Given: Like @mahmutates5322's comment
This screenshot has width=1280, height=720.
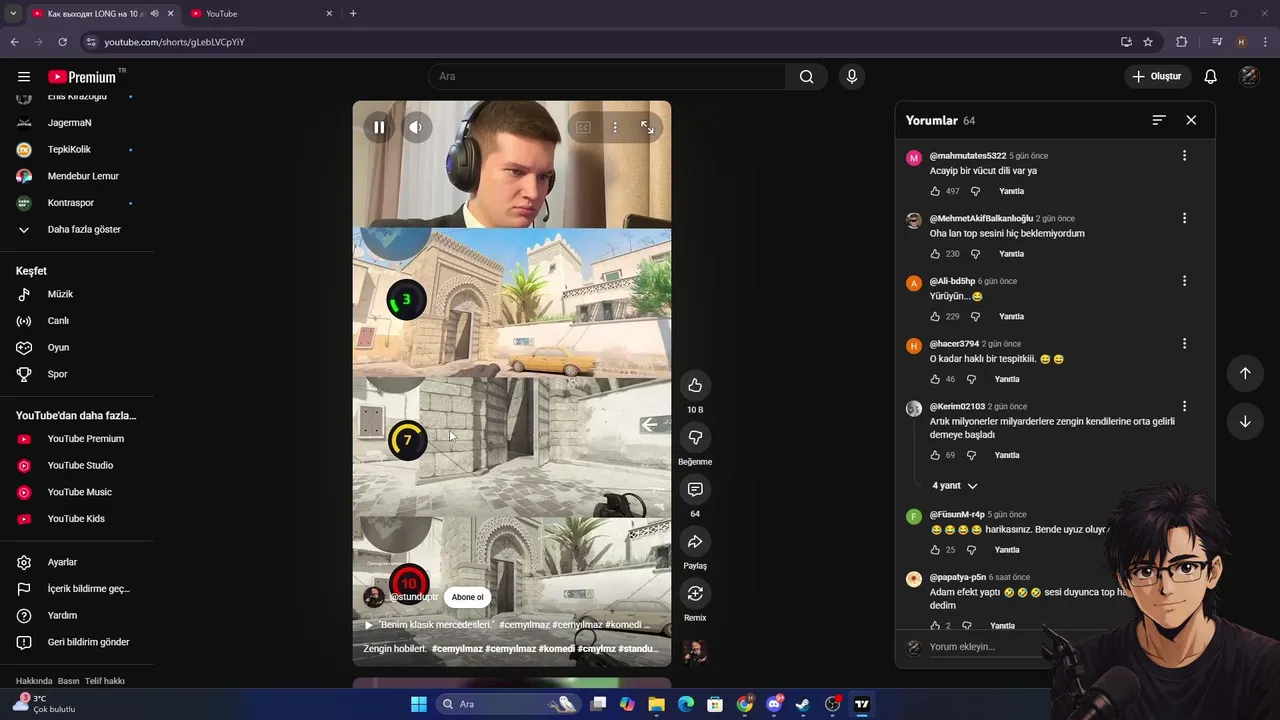Looking at the screenshot, I should [x=935, y=191].
